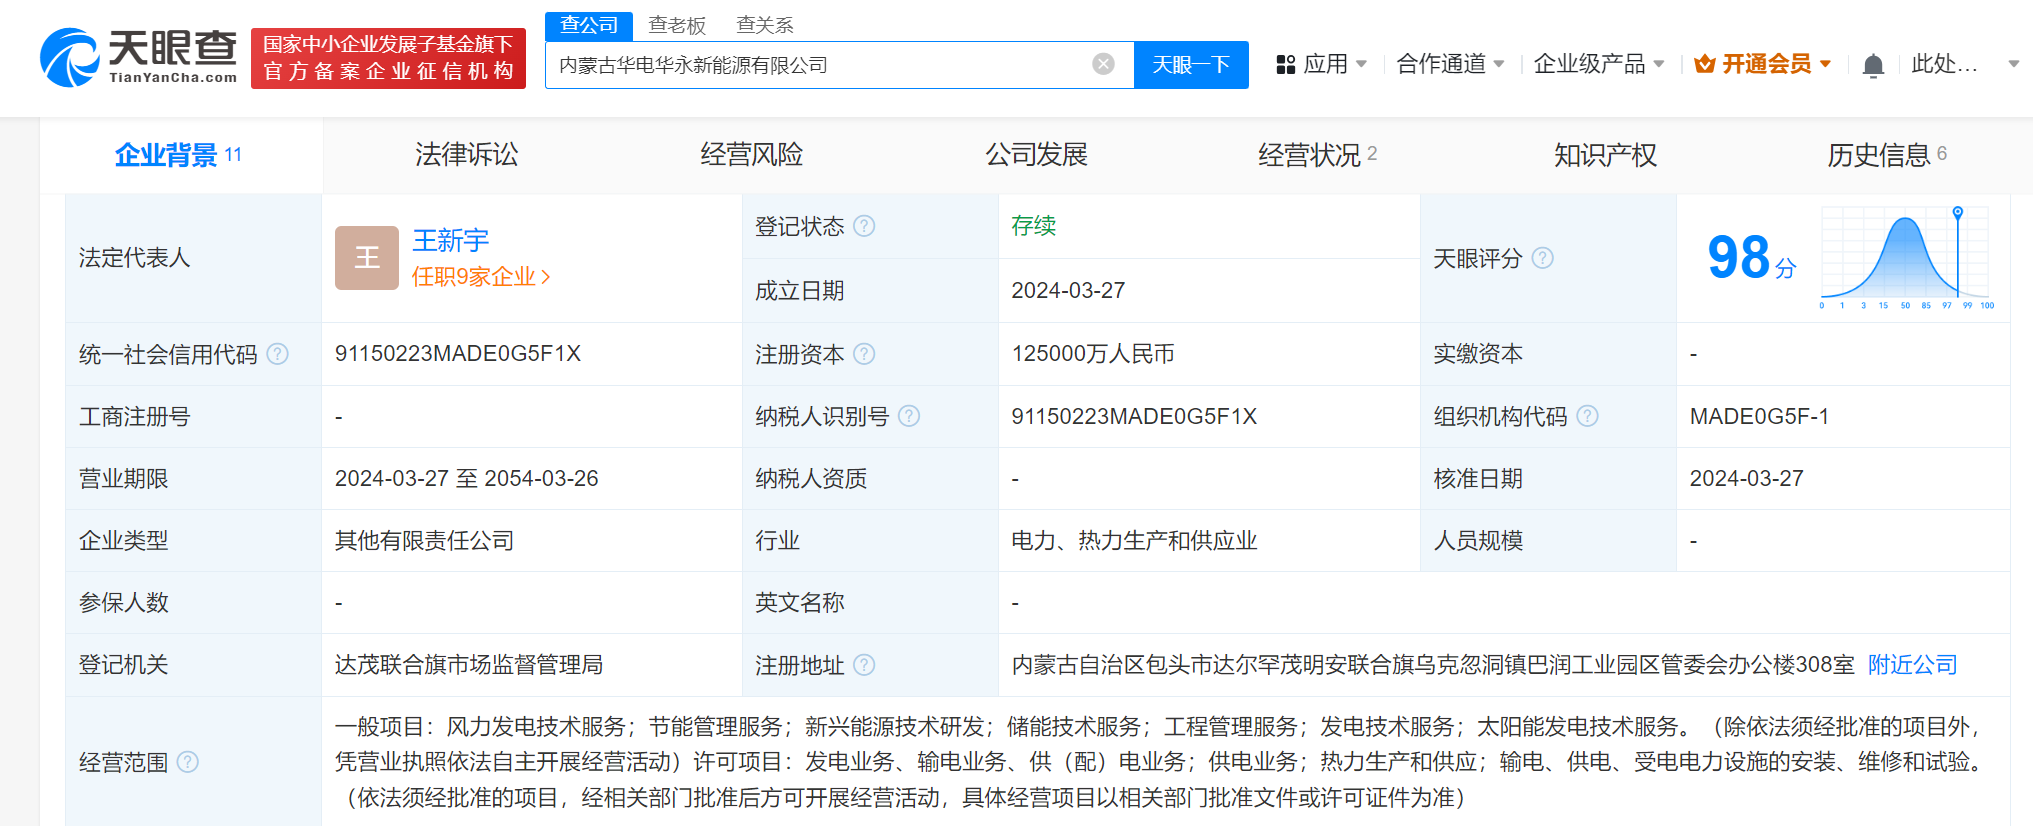
Task: Open legal representative 王新宇's profile
Action: (x=450, y=240)
